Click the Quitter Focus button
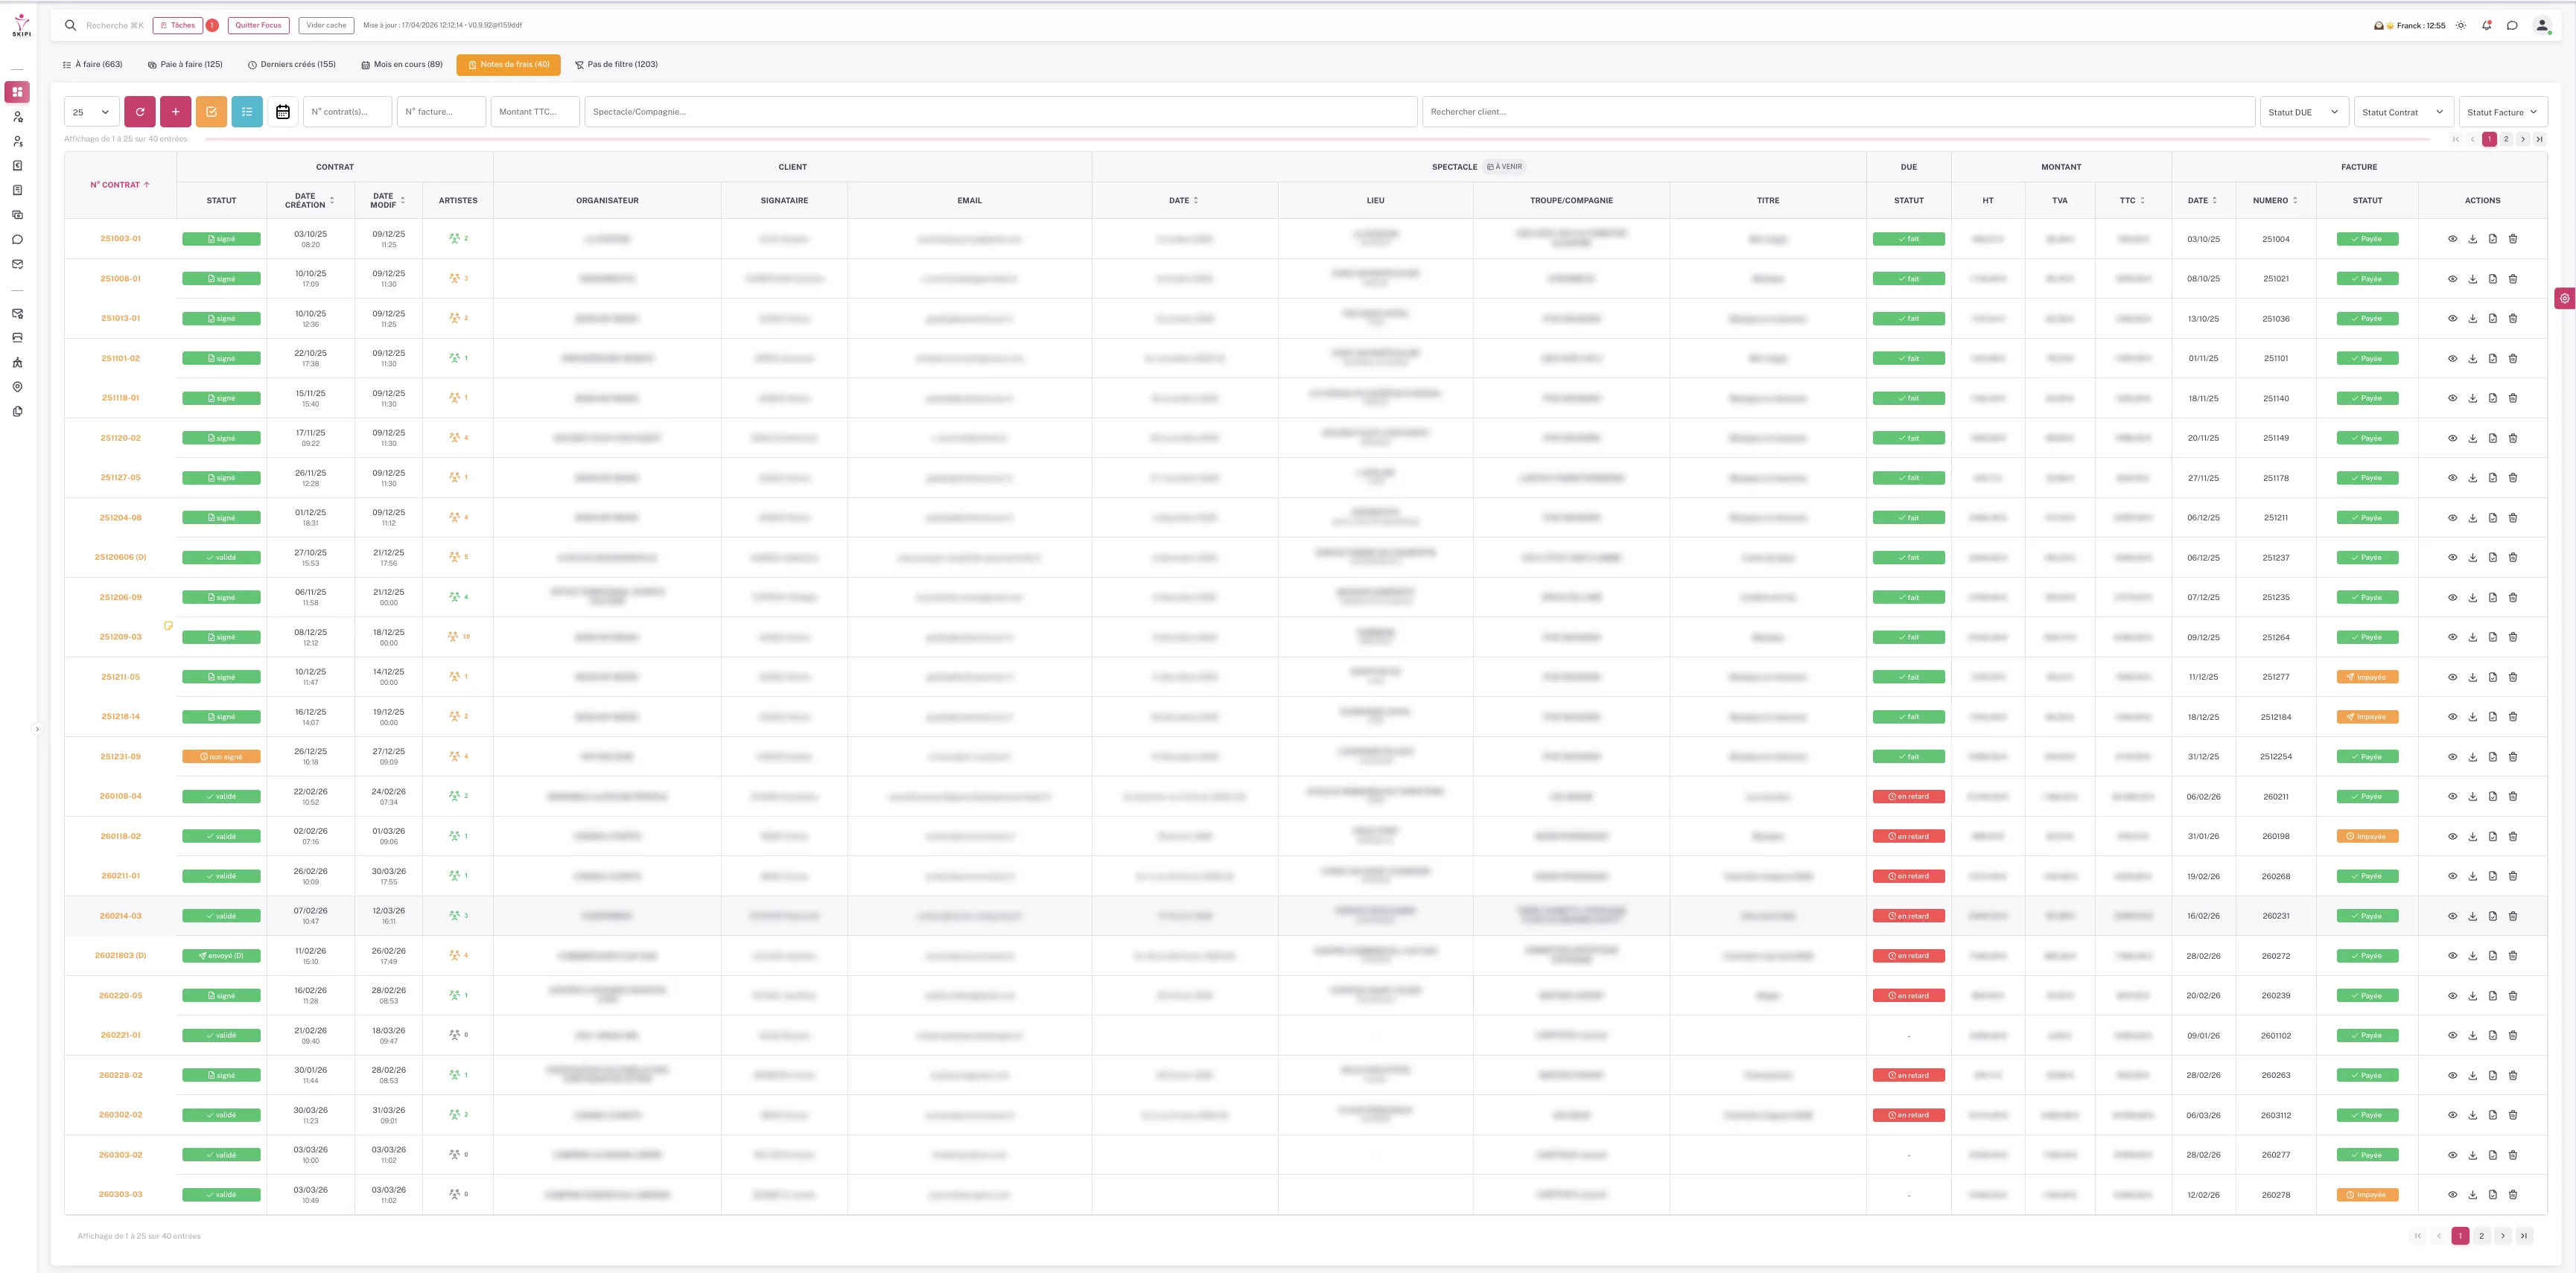The width and height of the screenshot is (2576, 1273). [x=258, y=25]
